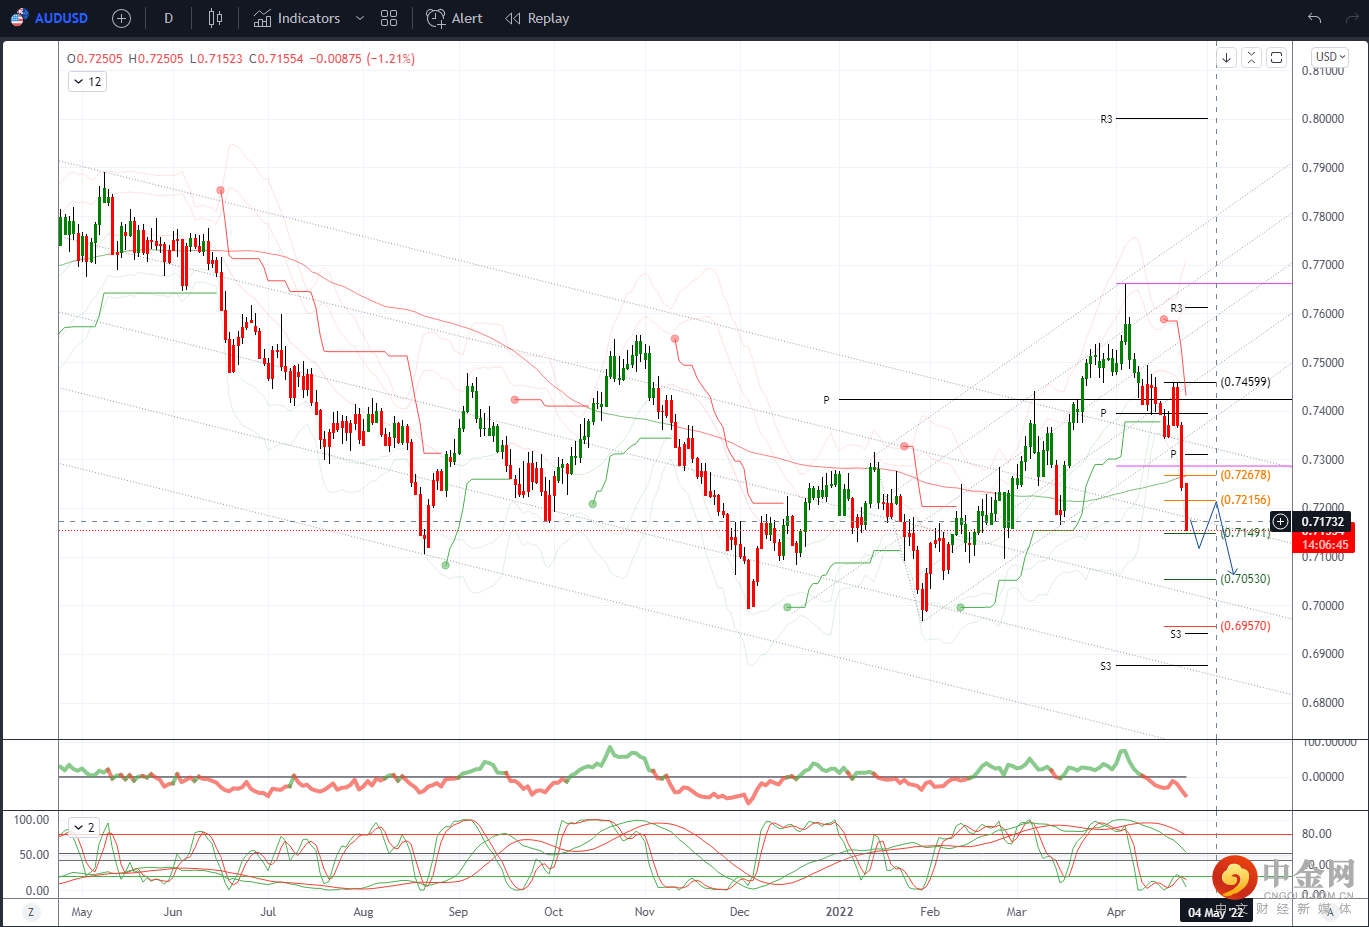Open the USD currency dropdown
Image resolution: width=1369 pixels, height=927 pixels.
[1330, 57]
